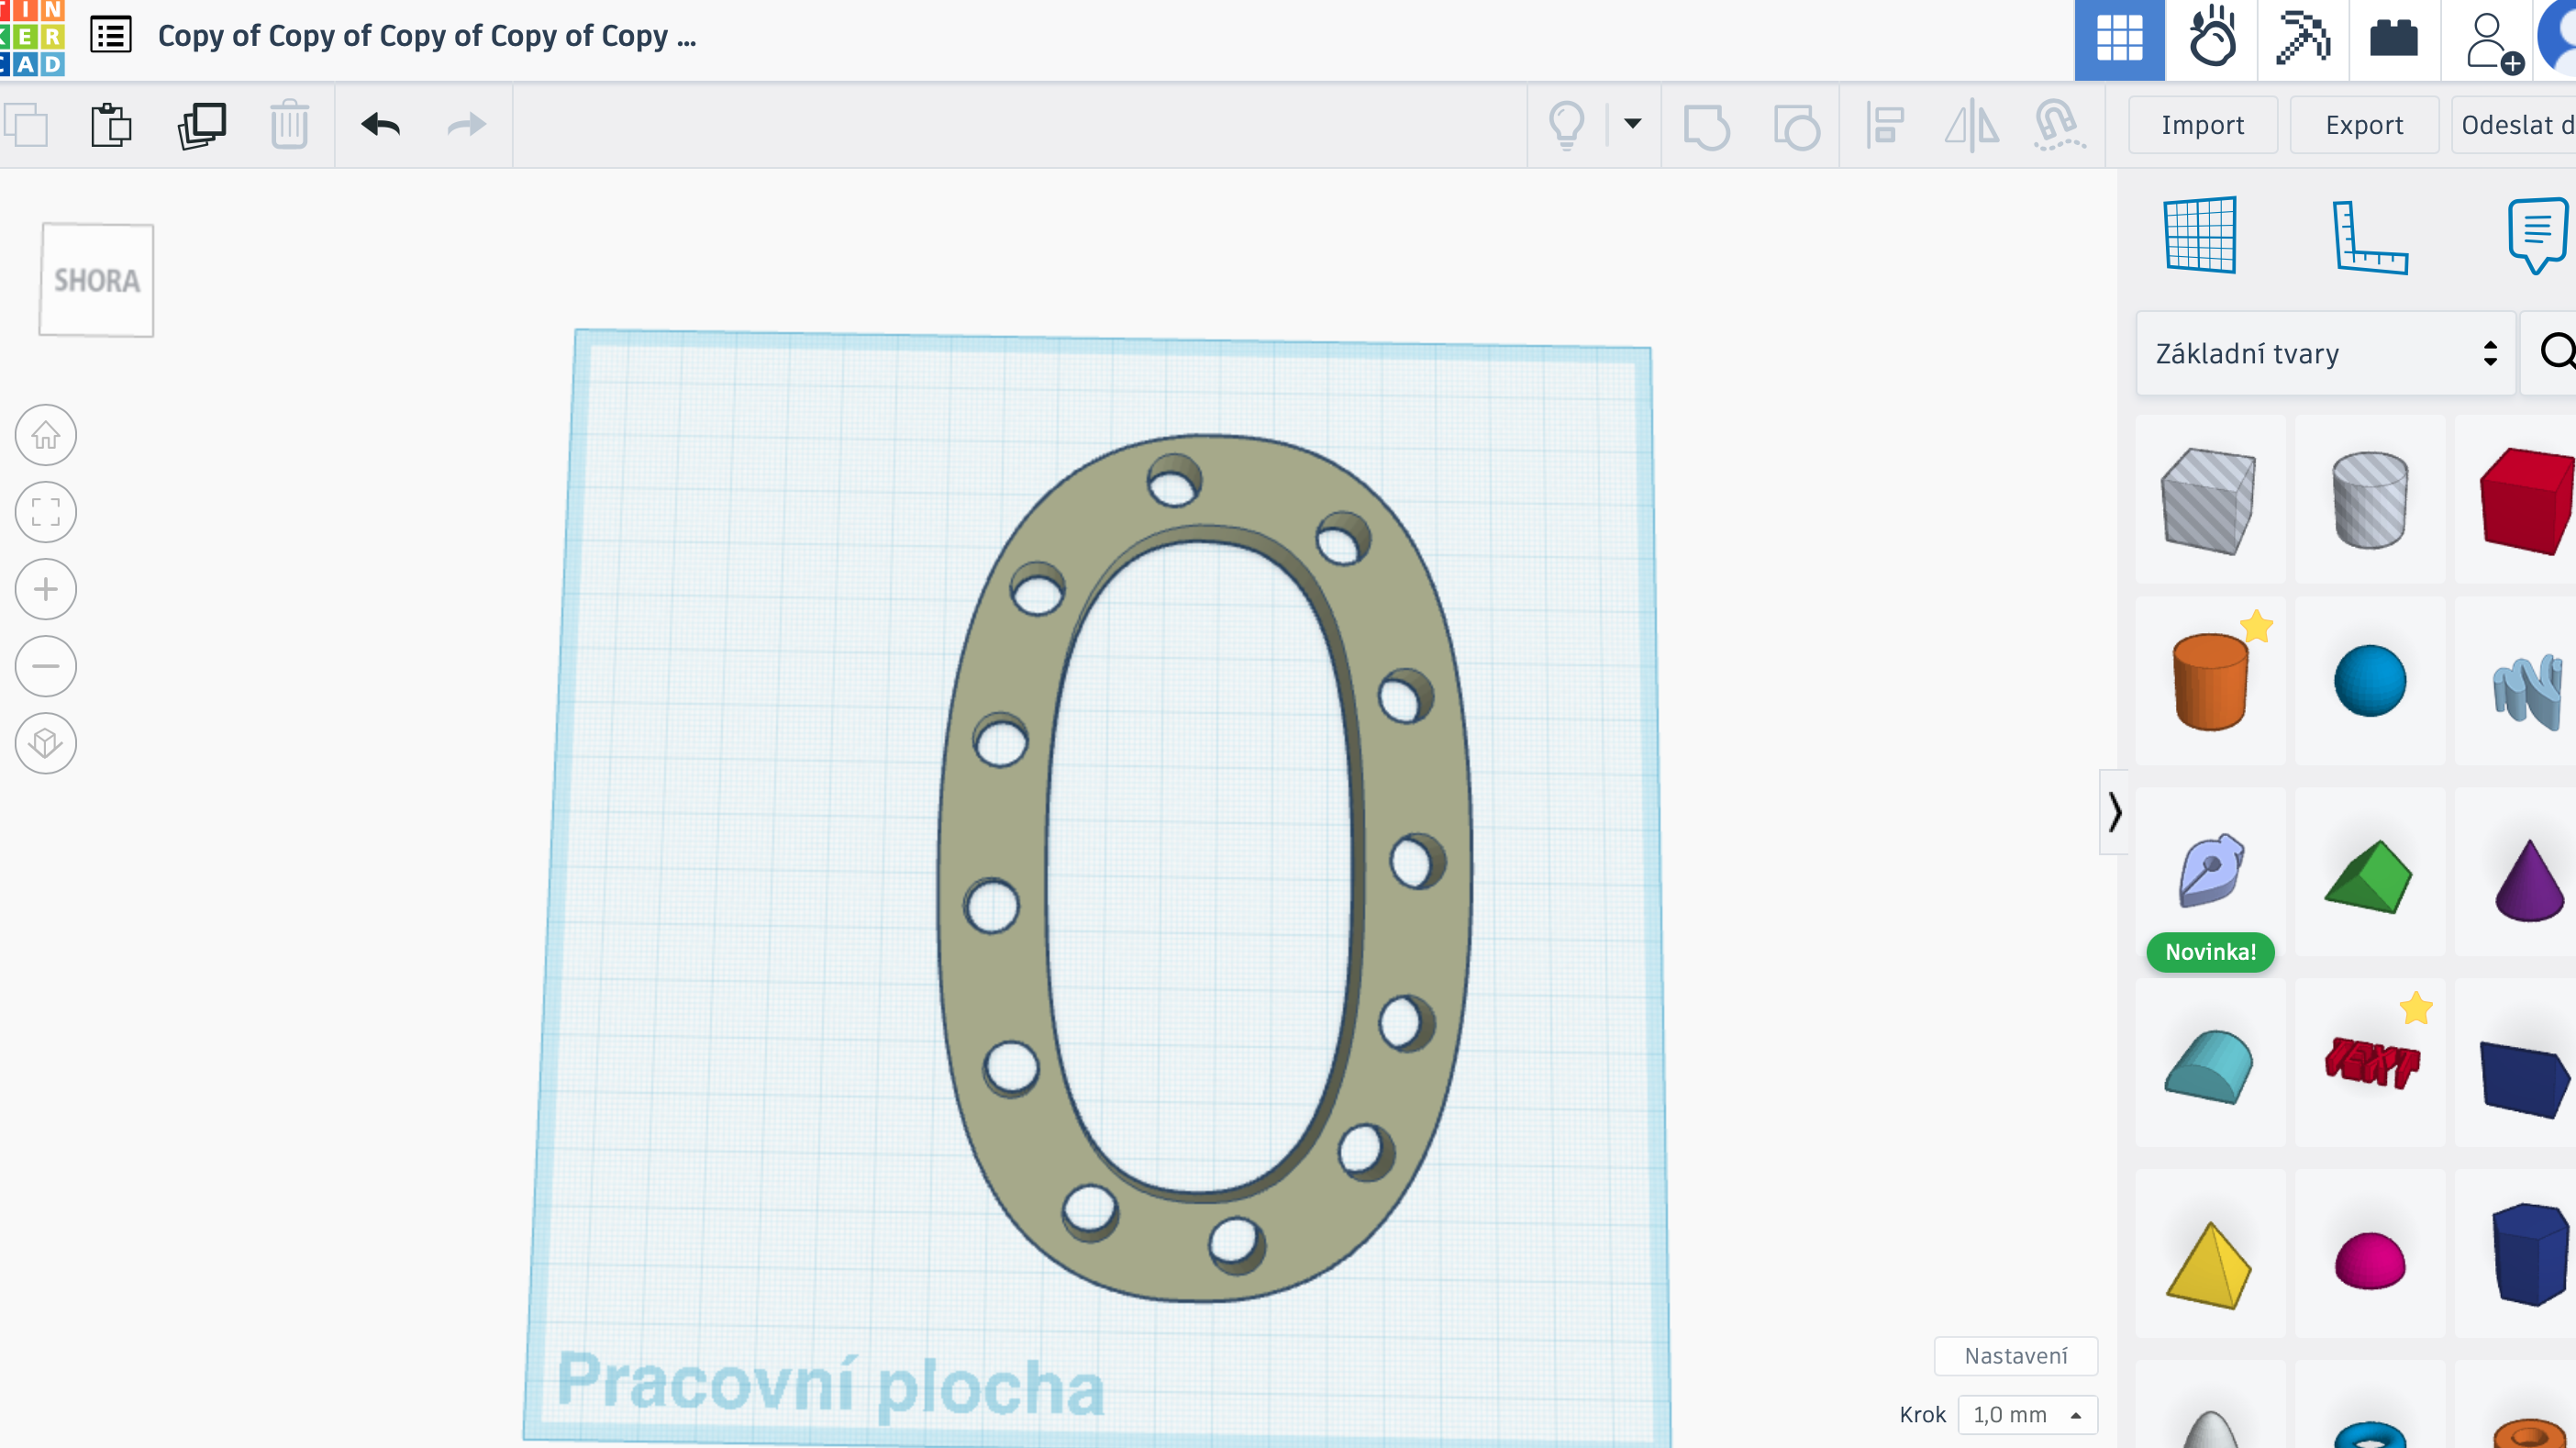
Task: Pick the red Box shape thumbnail
Action: [2525, 500]
